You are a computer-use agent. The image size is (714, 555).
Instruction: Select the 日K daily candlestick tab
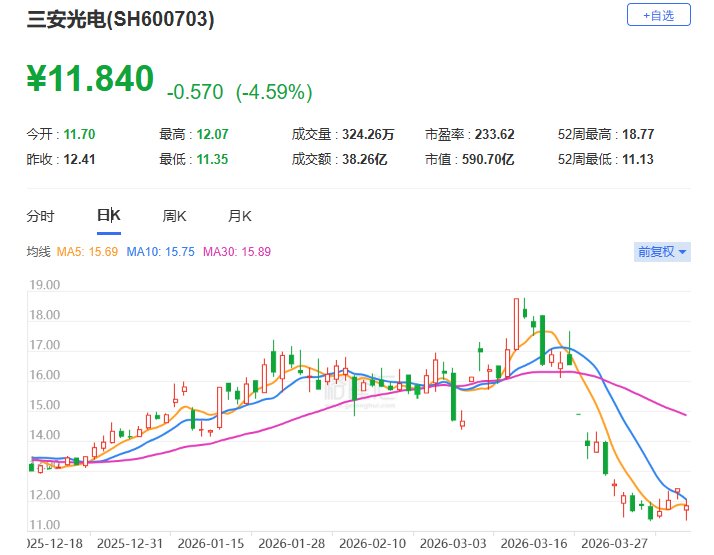[109, 215]
